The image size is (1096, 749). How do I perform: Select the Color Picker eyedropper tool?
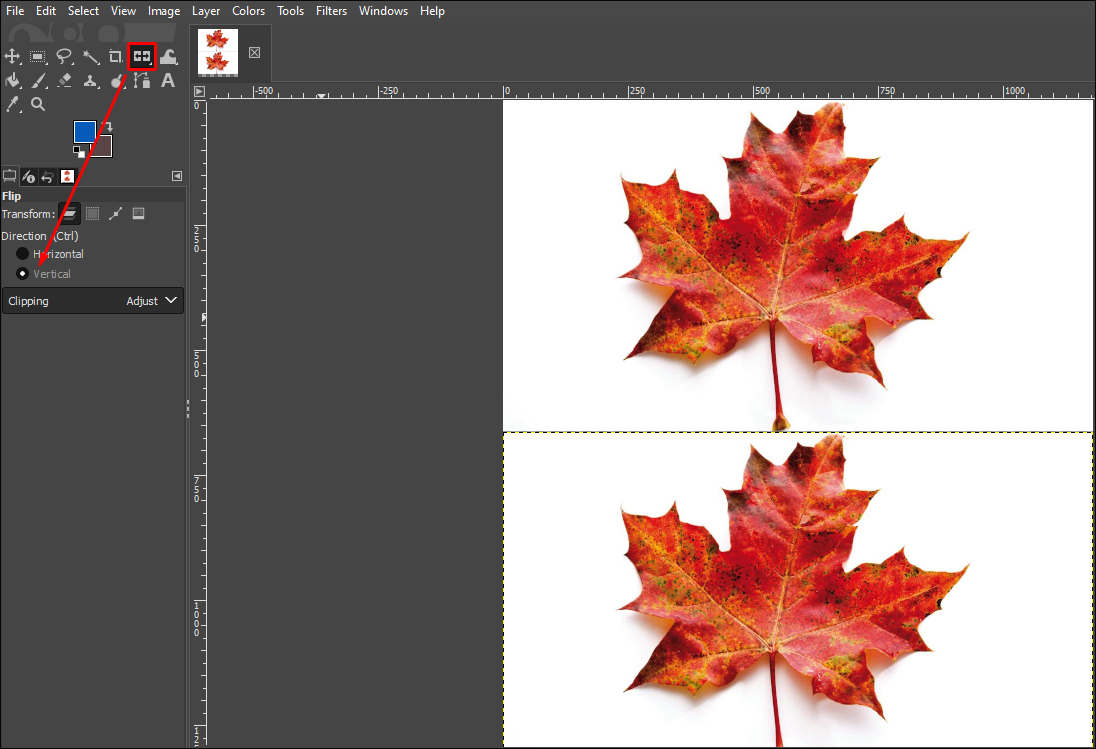pyautogui.click(x=13, y=104)
